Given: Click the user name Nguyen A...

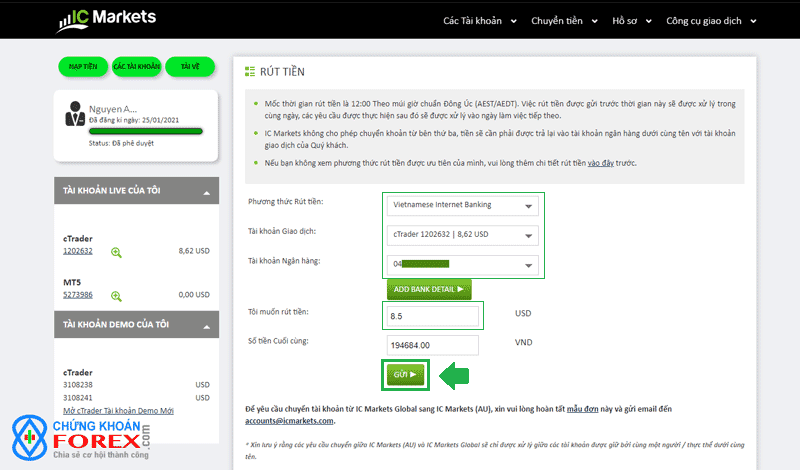Looking at the screenshot, I should (113, 109).
